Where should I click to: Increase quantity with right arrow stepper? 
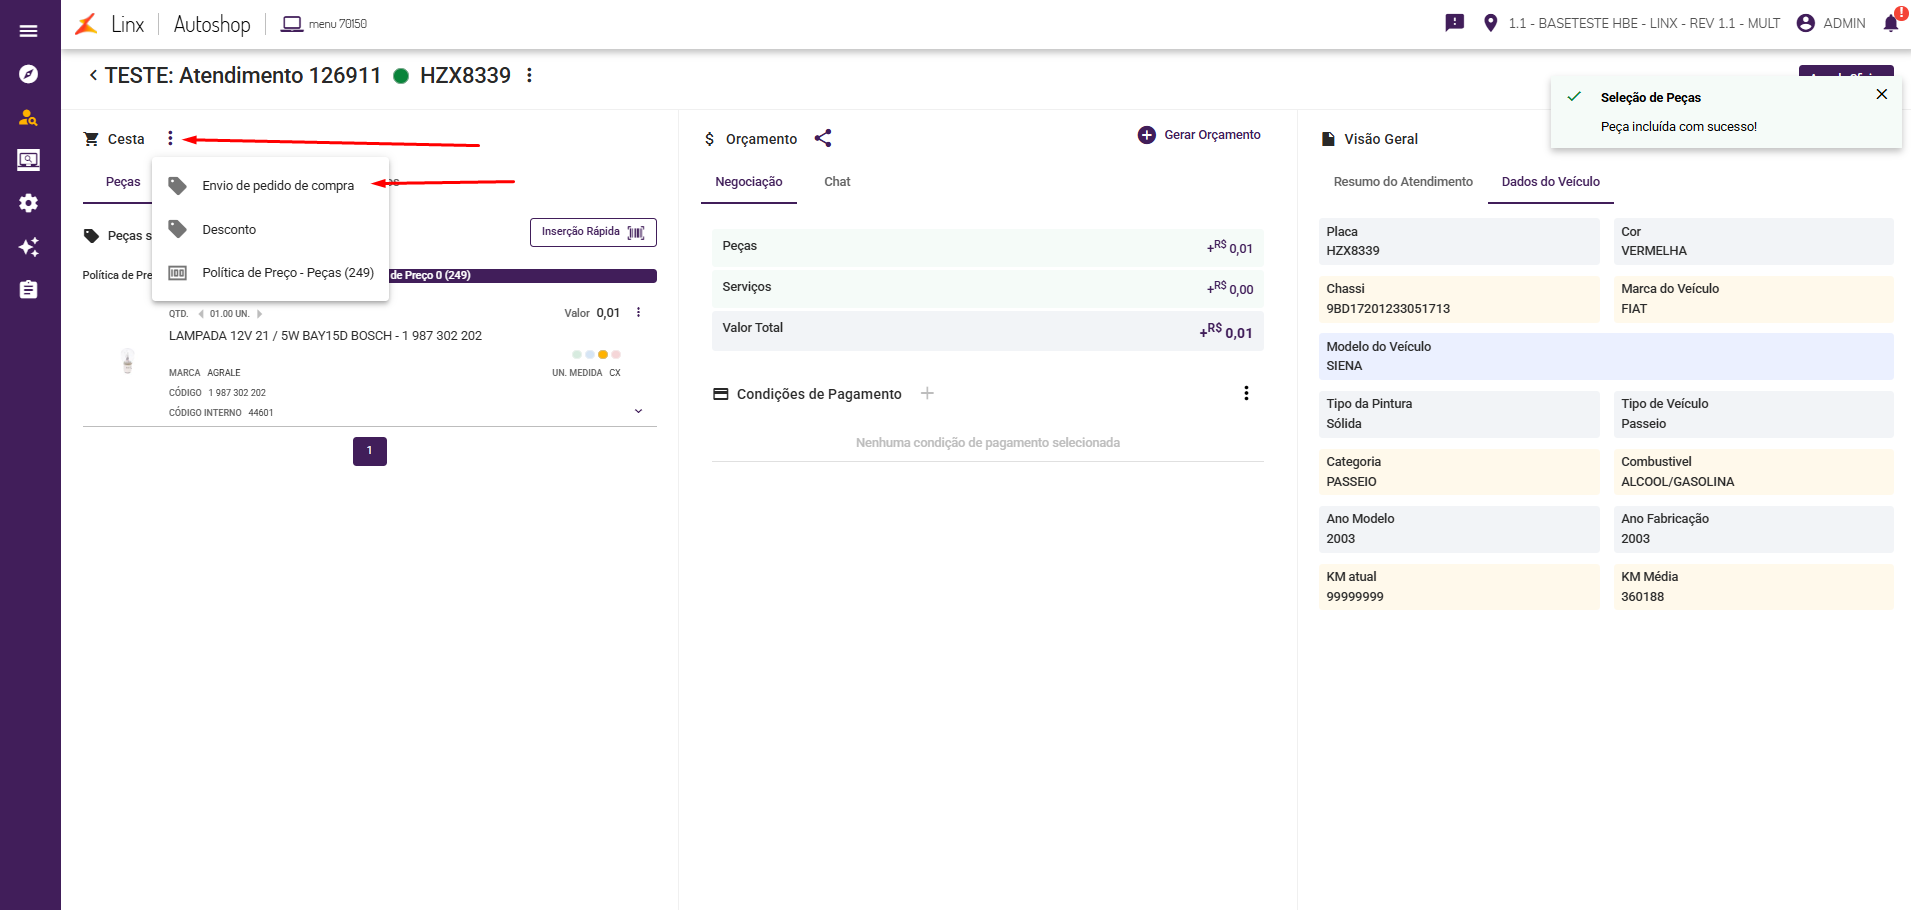259,314
